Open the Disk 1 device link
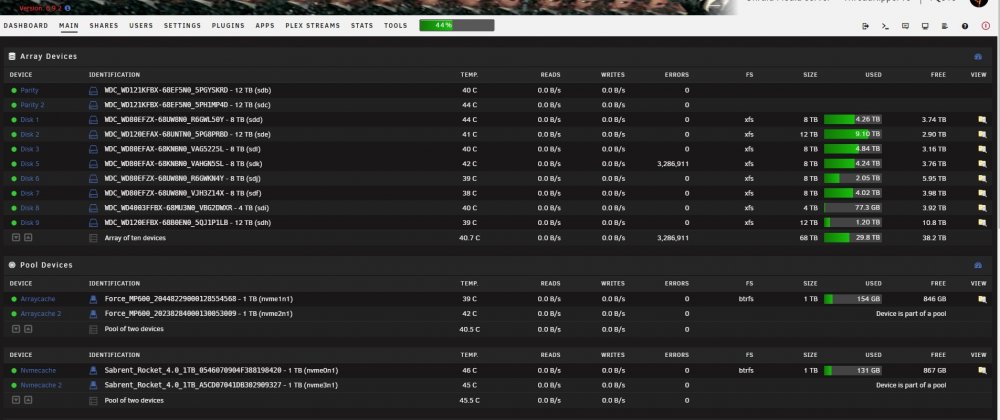This screenshot has height=420, width=1000. (x=29, y=120)
